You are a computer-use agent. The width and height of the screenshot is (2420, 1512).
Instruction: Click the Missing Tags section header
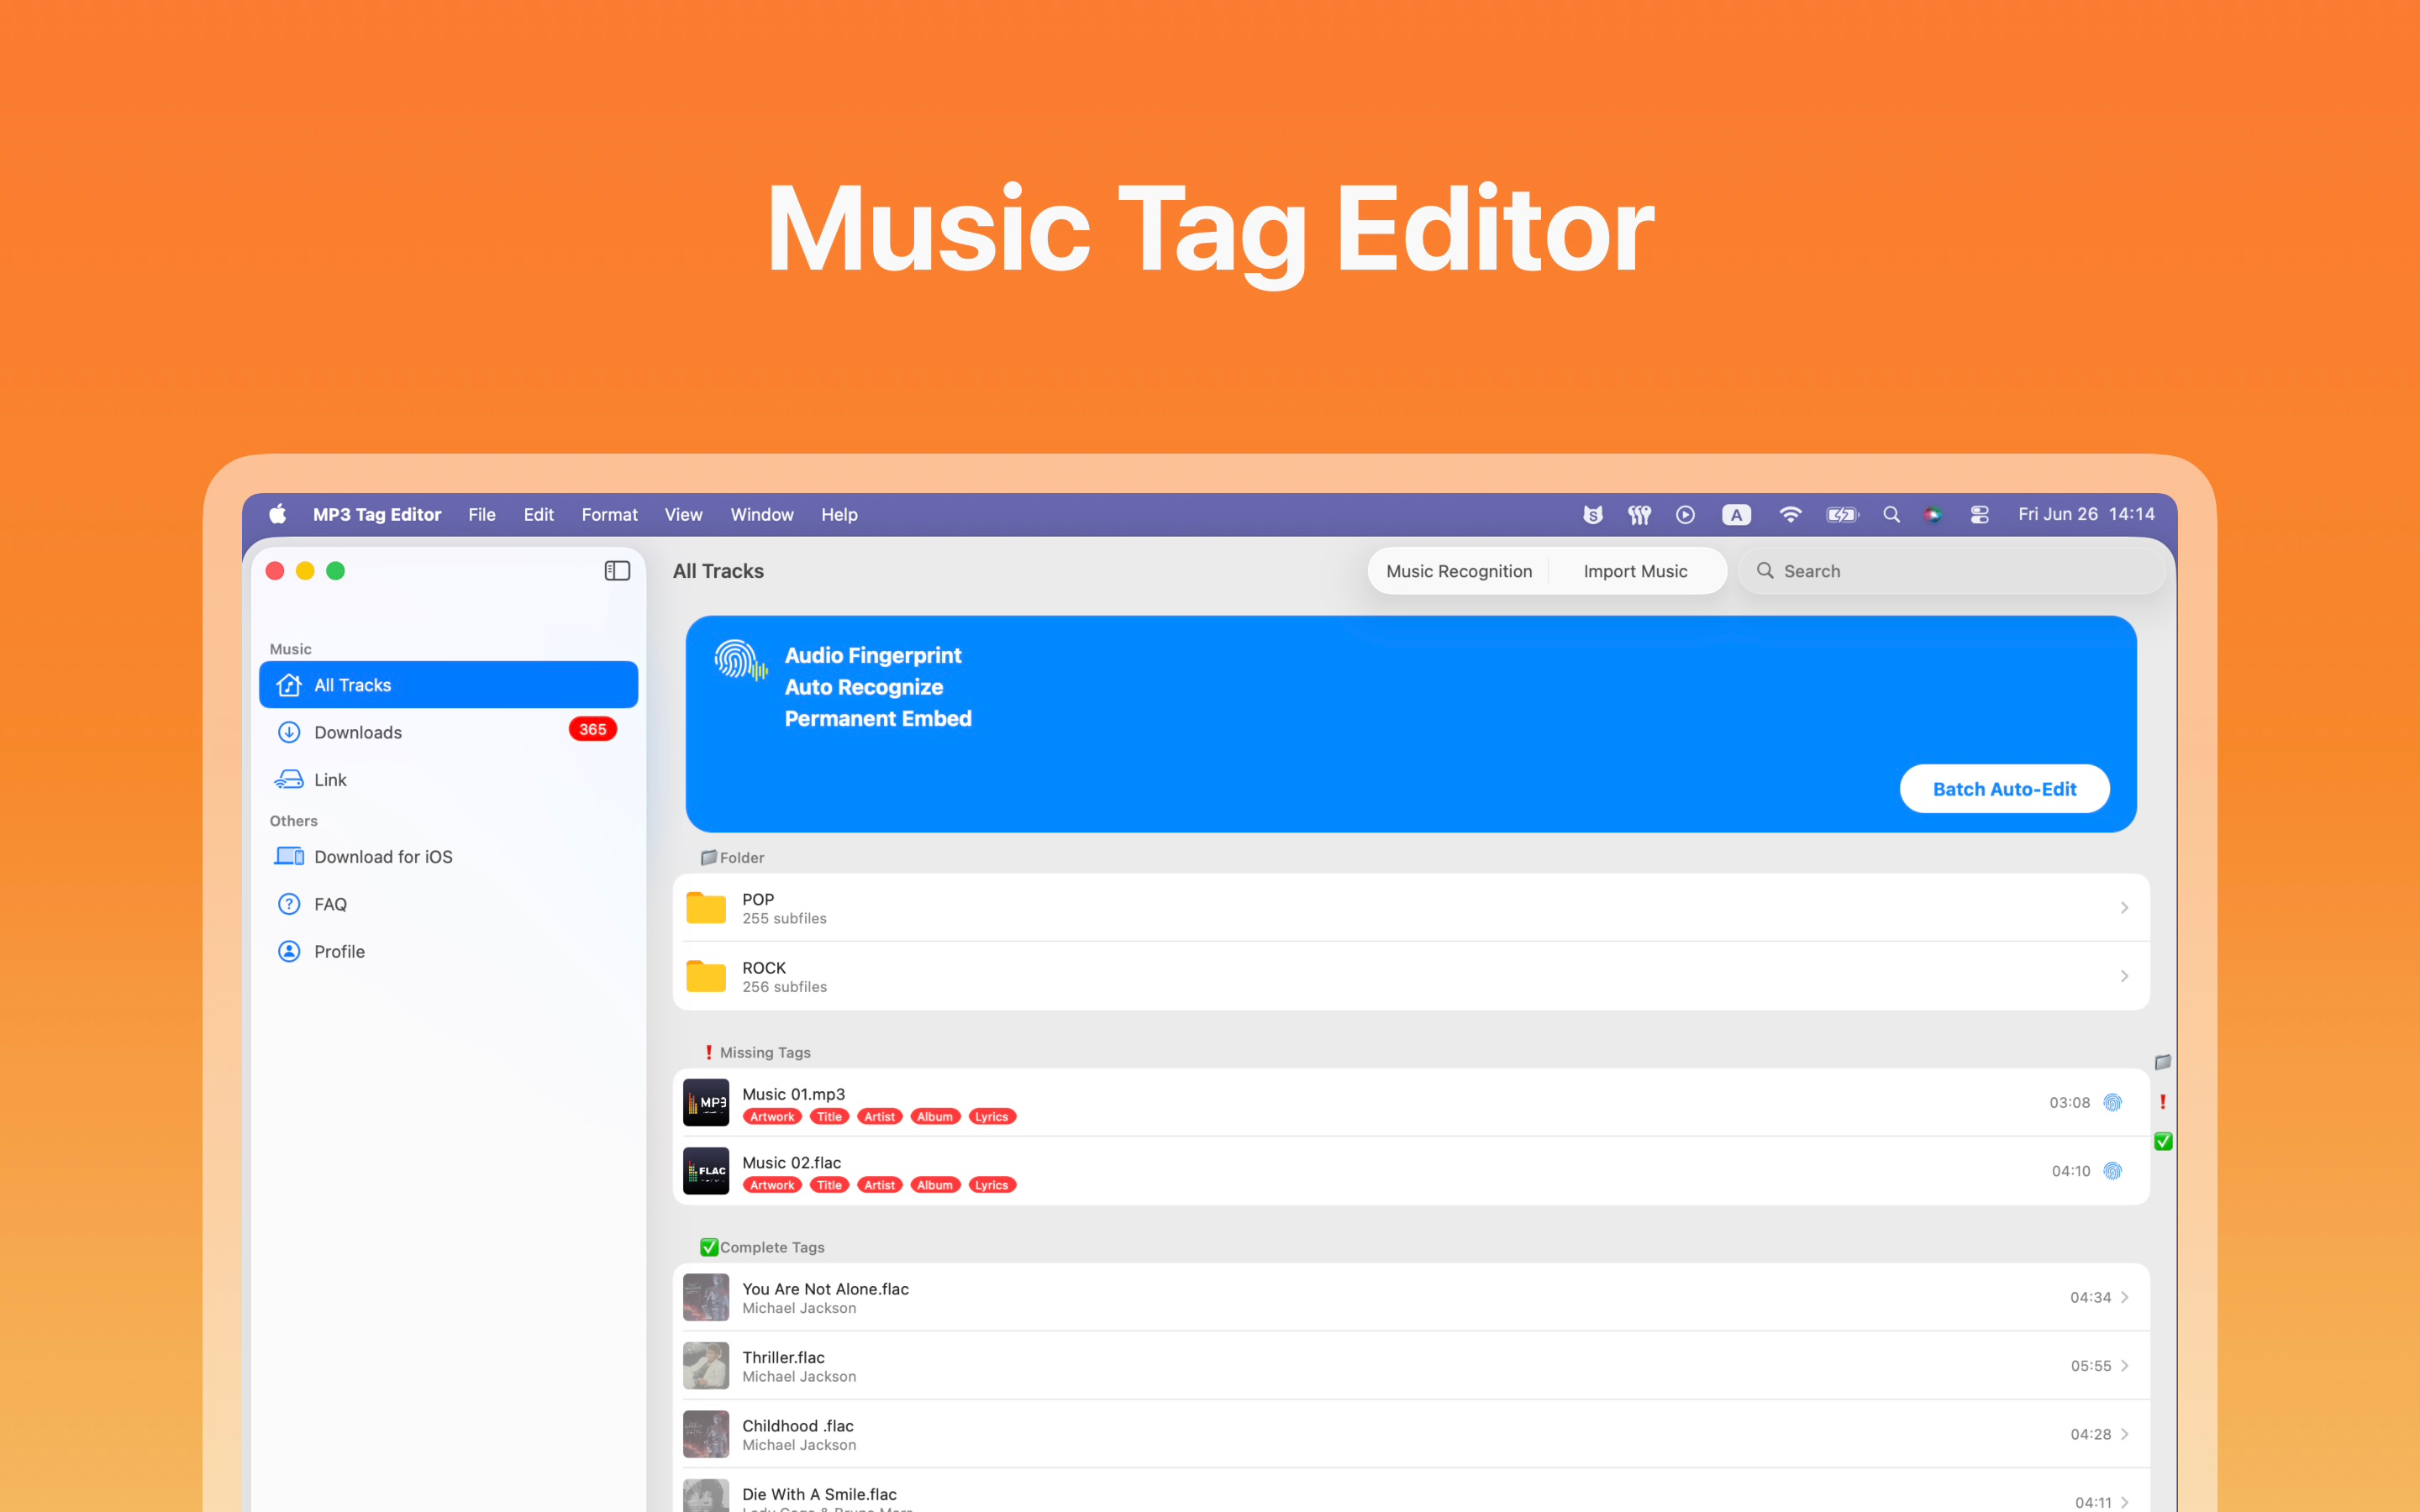pyautogui.click(x=758, y=1052)
